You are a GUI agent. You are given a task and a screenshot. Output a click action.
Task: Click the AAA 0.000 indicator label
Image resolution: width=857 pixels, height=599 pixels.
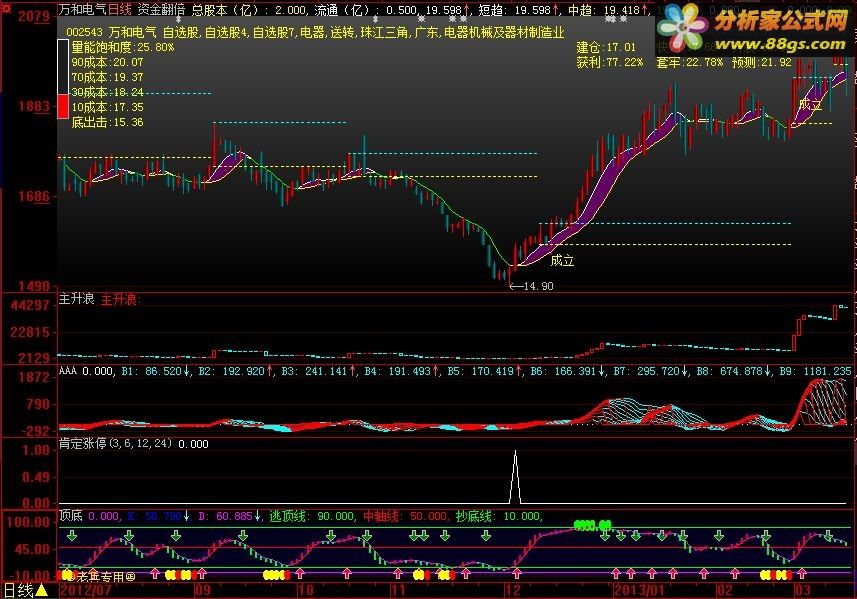(x=86, y=372)
